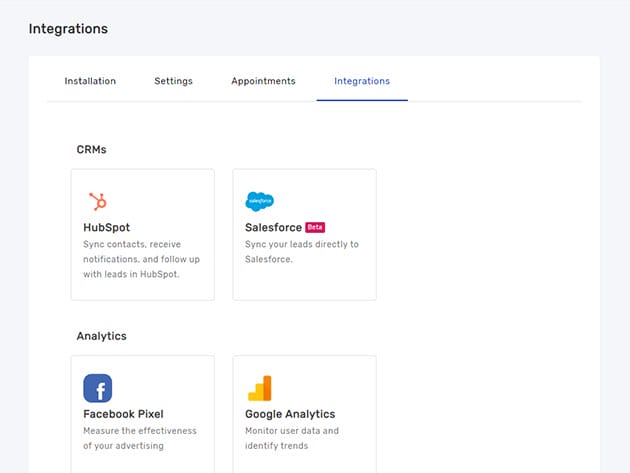Switch to the Installation tab

90,81
